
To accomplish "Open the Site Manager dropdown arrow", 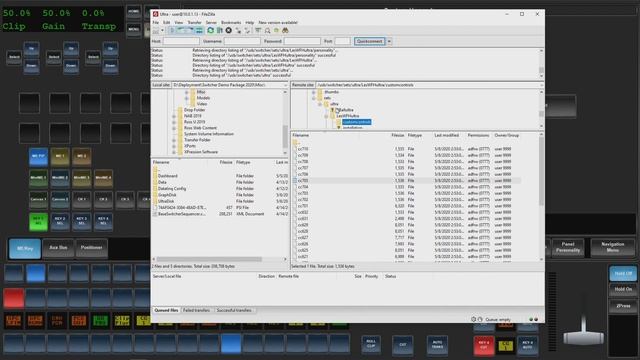I will click(162, 31).
